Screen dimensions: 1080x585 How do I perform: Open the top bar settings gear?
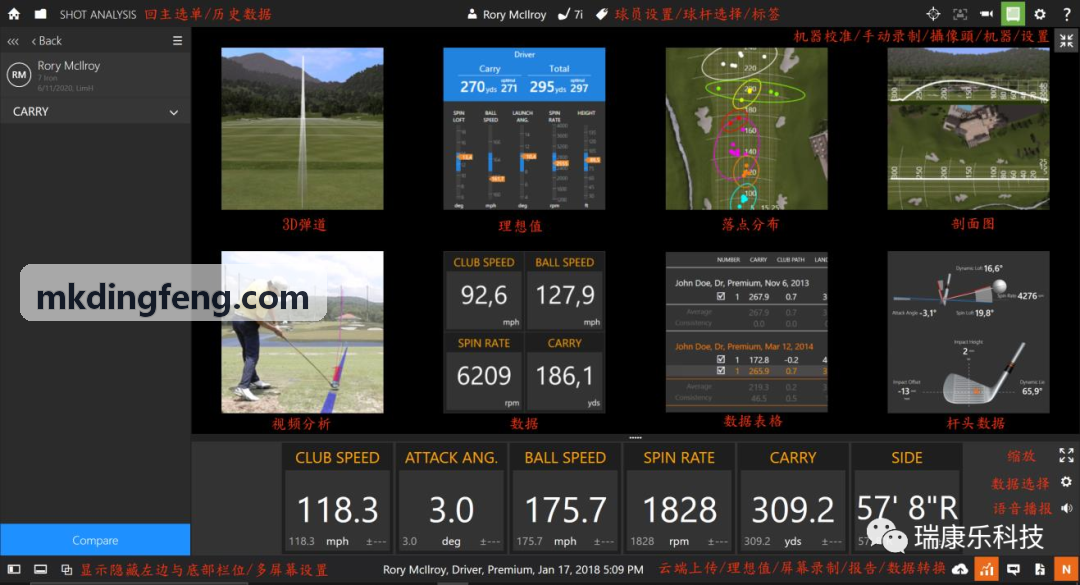(x=1040, y=14)
